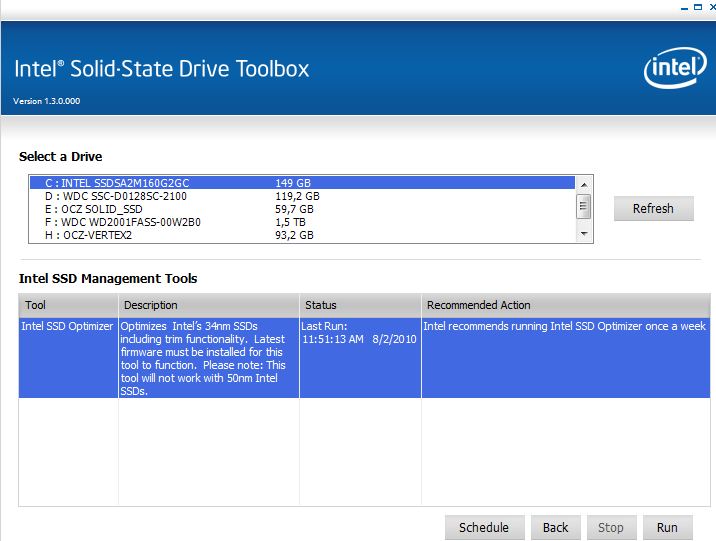The image size is (716, 541).
Task: Click the 149 GB capacity value
Action: click(293, 183)
